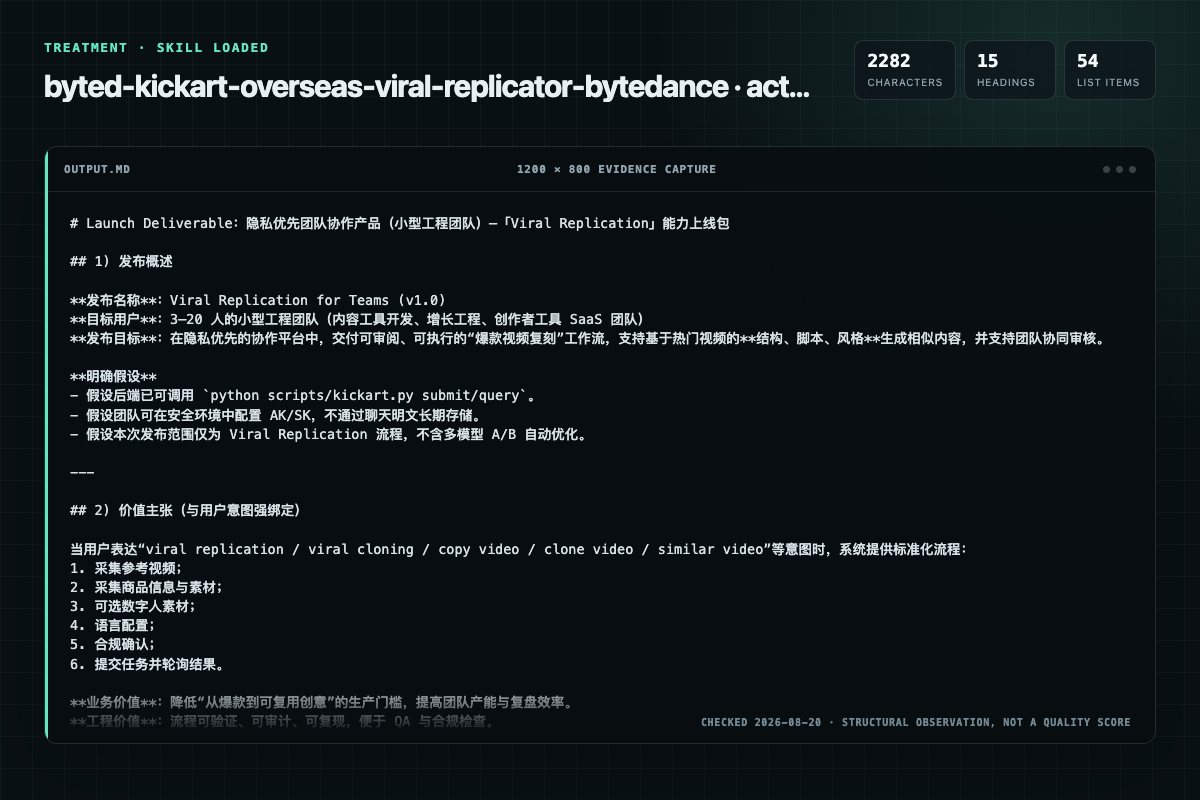Click the '**明确假设**' line
Viewport: 1200px width, 800px height.
(x=114, y=377)
